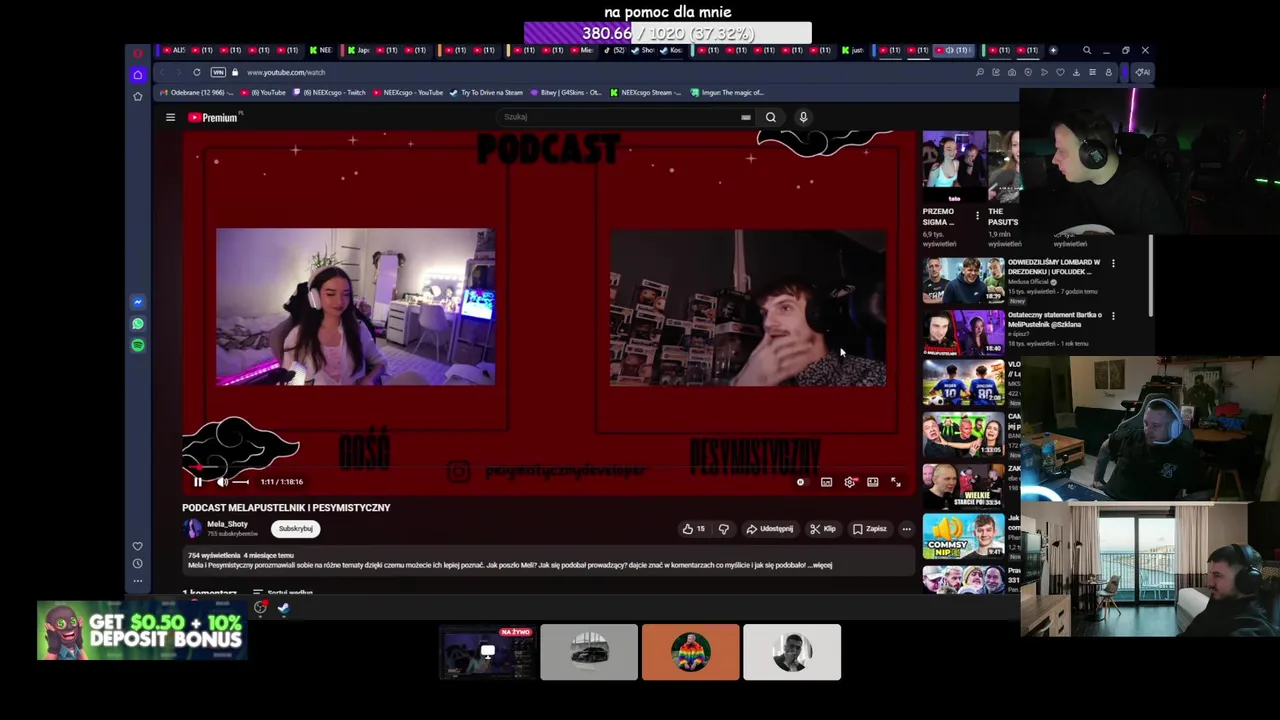Open history clock icon in Opera sidebar

click(x=138, y=563)
